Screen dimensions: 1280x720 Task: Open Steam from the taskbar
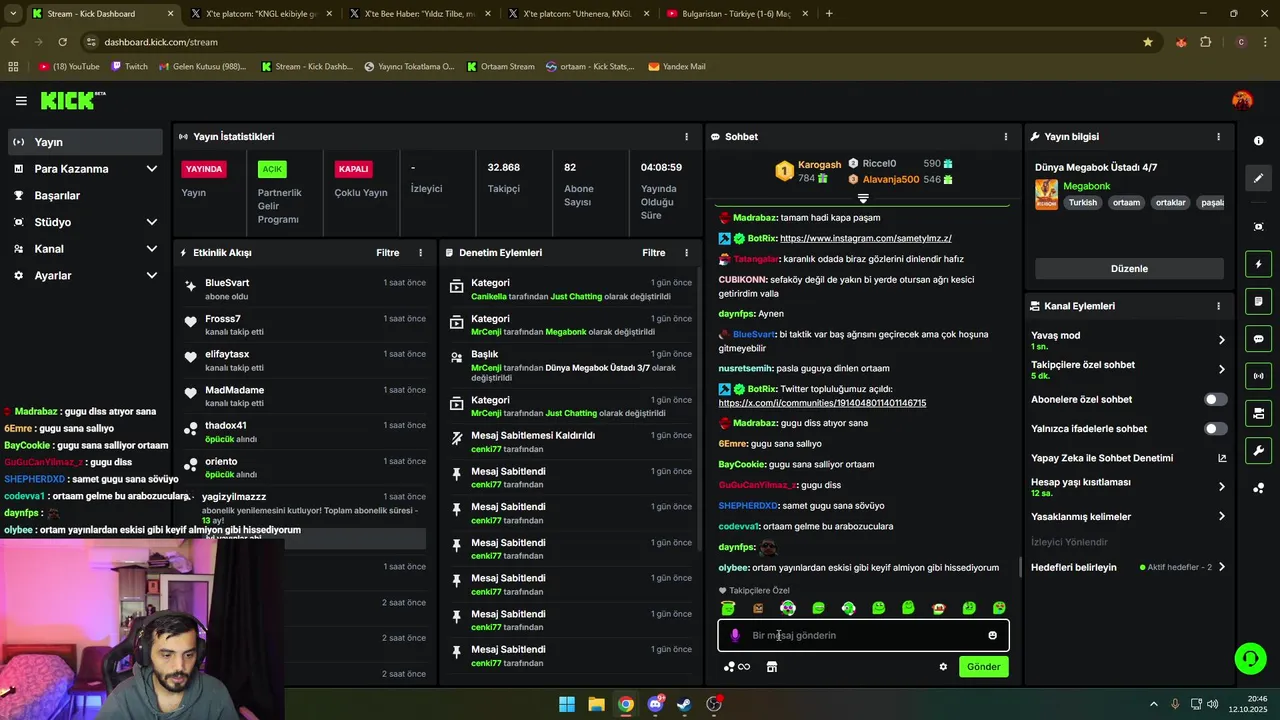[x=684, y=704]
